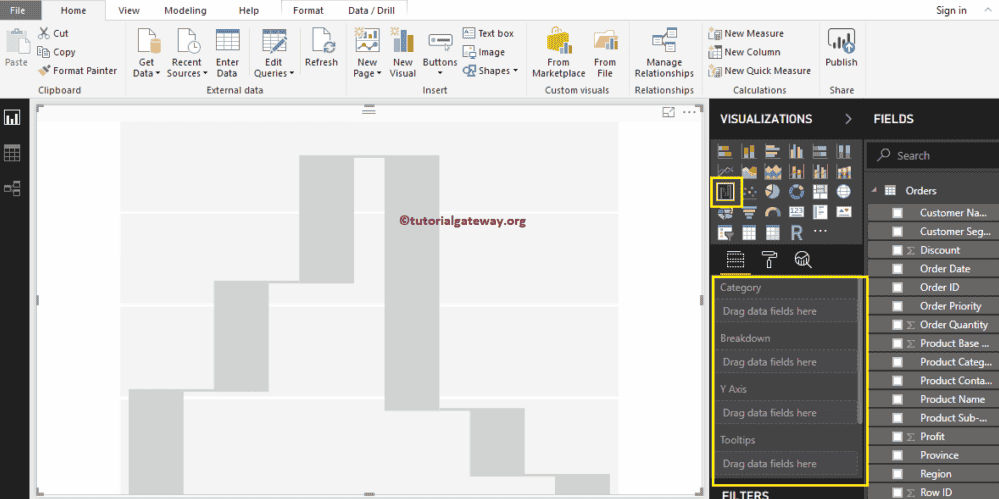Click the Publish button

pos(841,47)
